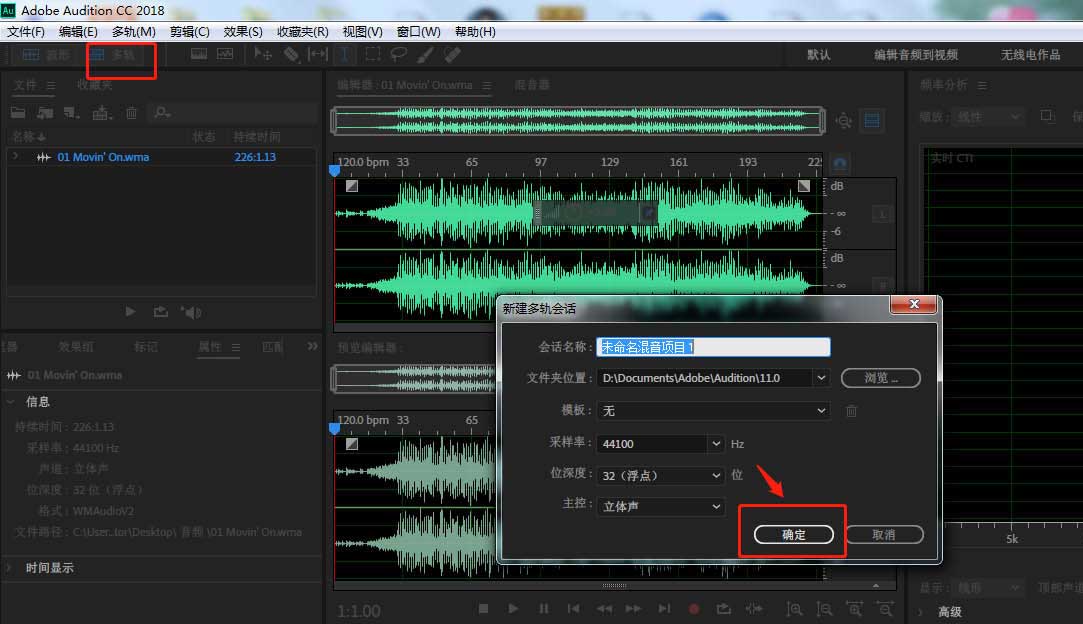The image size is (1083, 624).
Task: Expand the 时间显示 section
Action: (x=10, y=567)
